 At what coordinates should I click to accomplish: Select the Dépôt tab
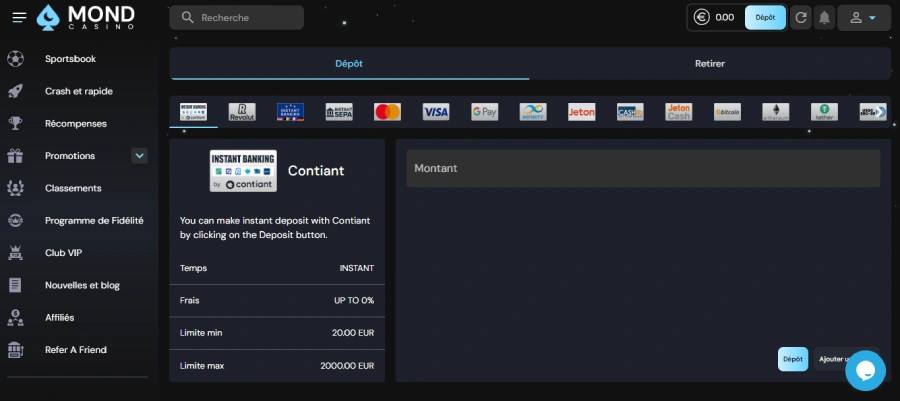[x=348, y=64]
